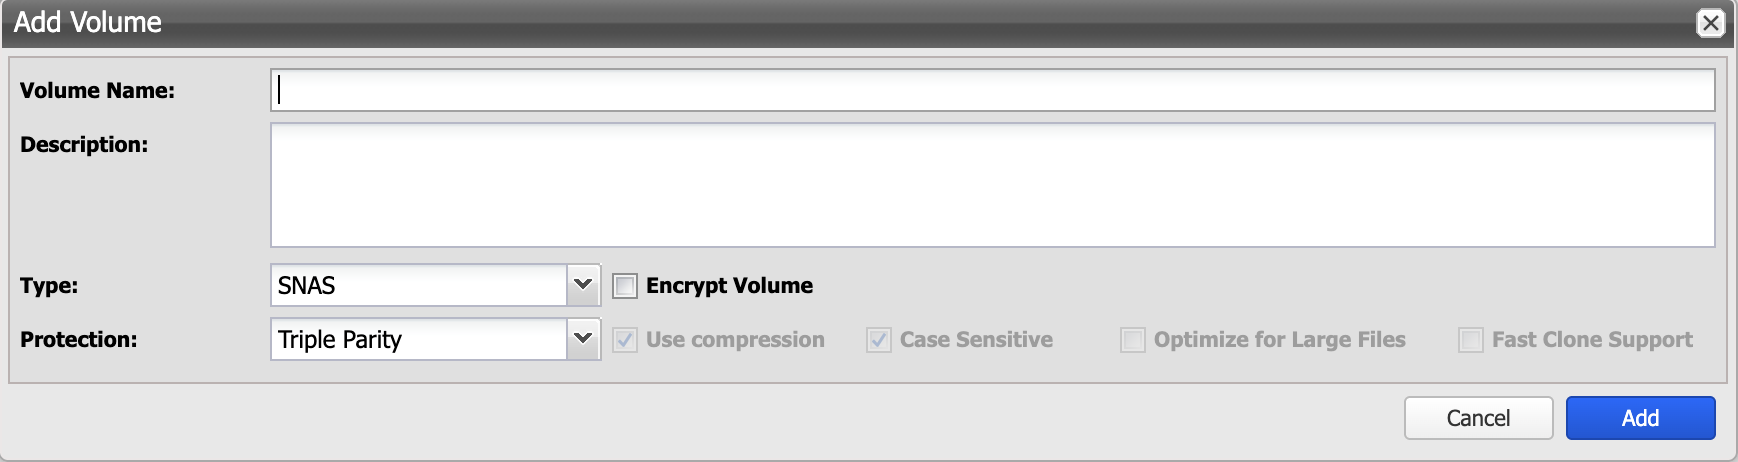Click the Volume Name label

[x=97, y=90]
